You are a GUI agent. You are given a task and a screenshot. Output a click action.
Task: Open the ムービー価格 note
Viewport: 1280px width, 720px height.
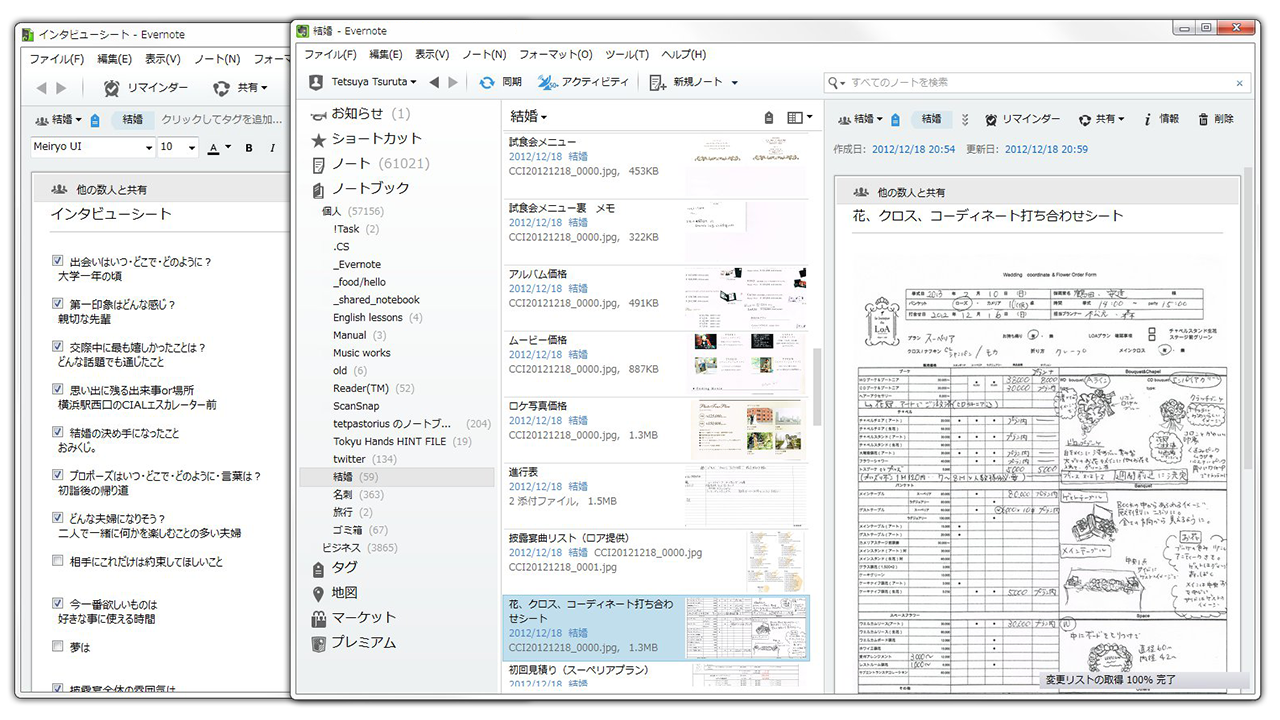pos(656,365)
